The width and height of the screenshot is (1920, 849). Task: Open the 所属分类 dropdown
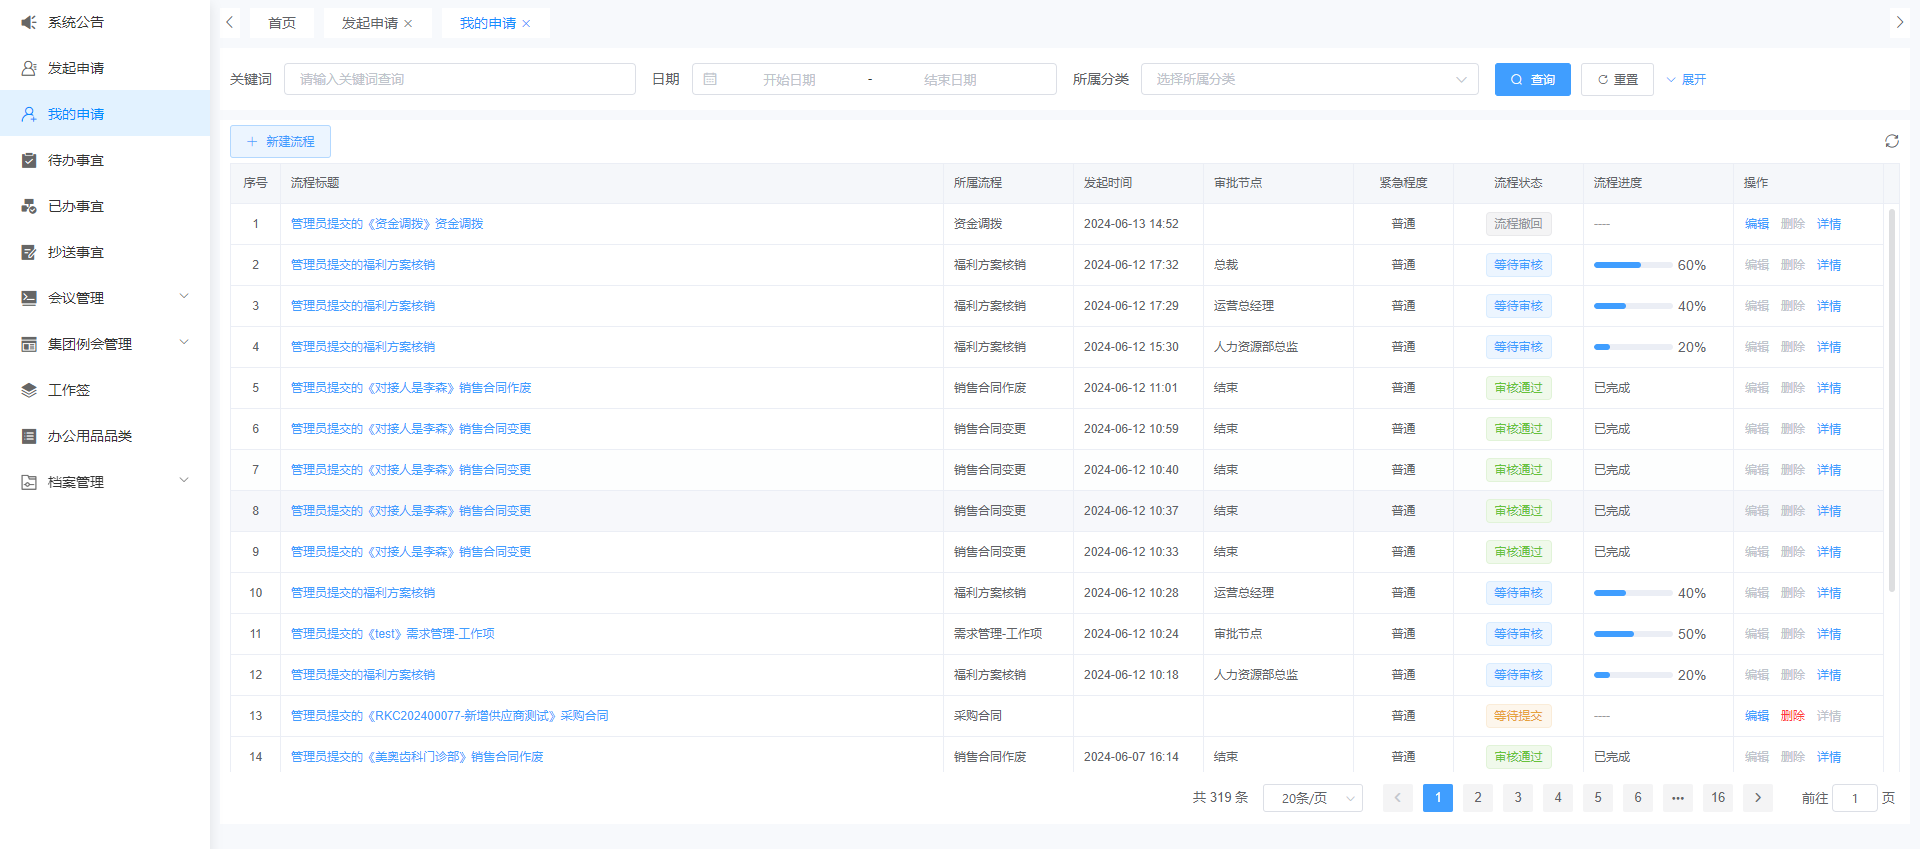pos(1309,79)
